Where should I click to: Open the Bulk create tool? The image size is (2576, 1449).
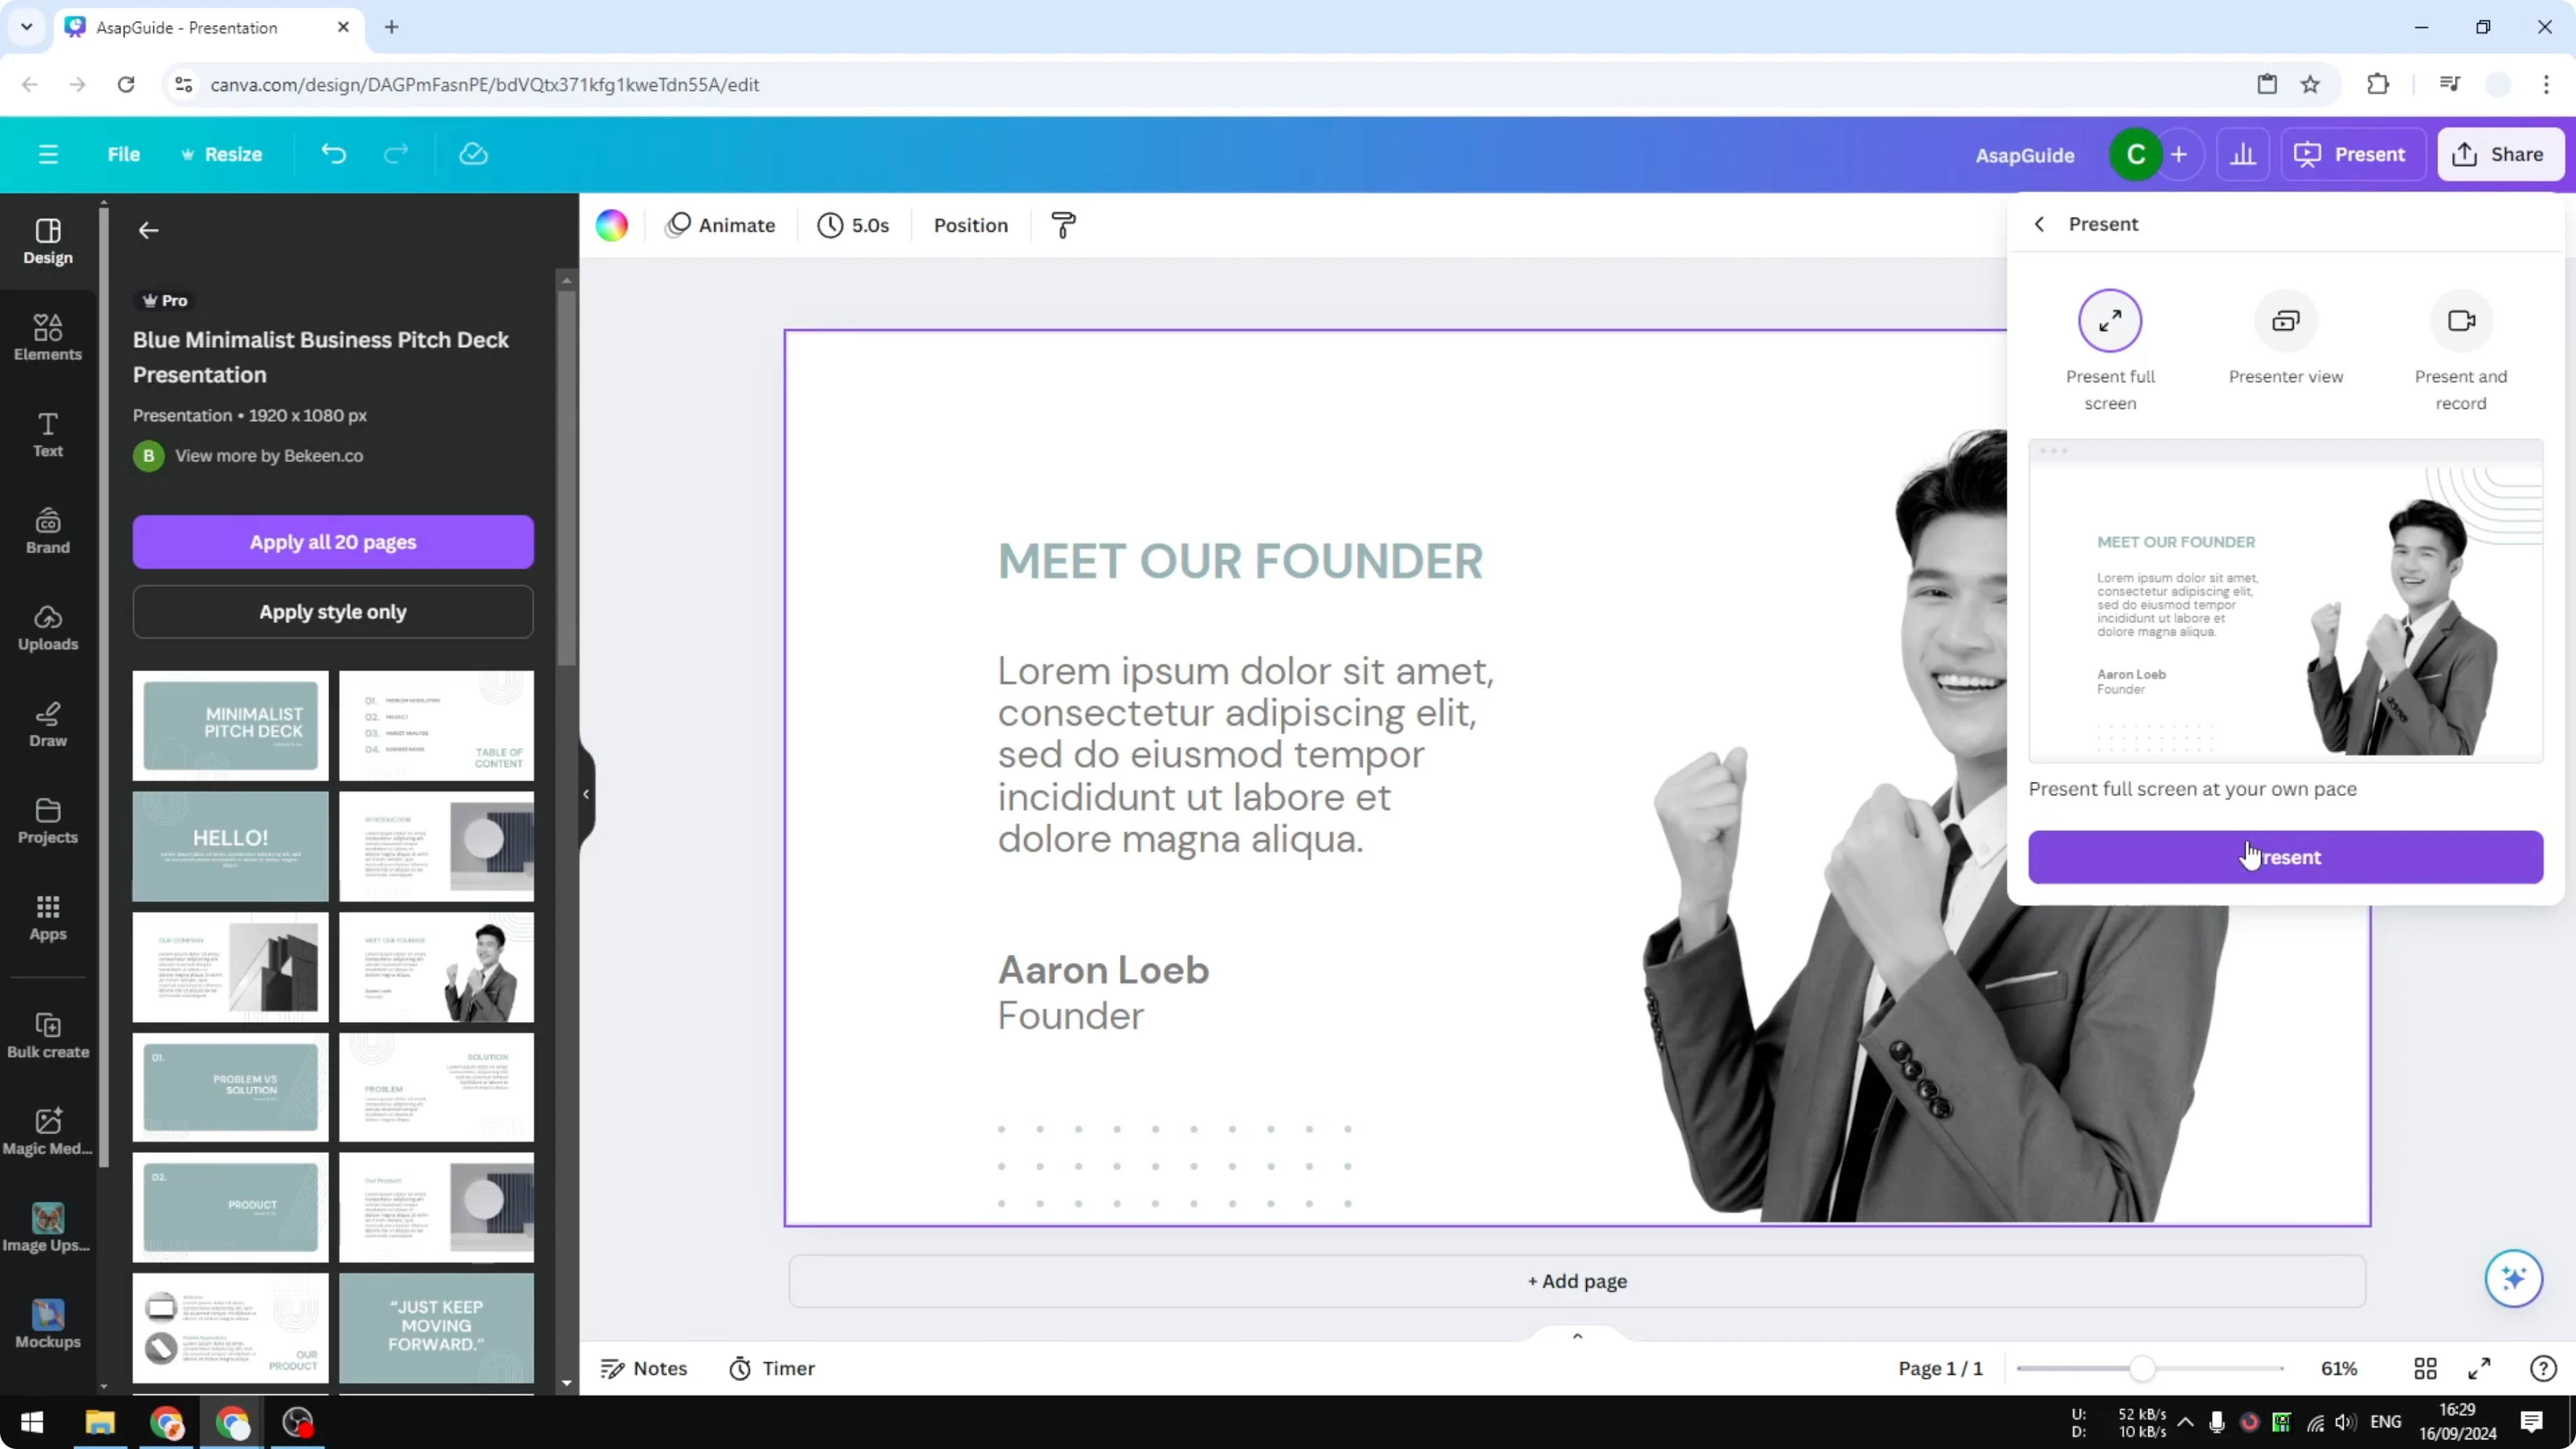pos(48,1036)
